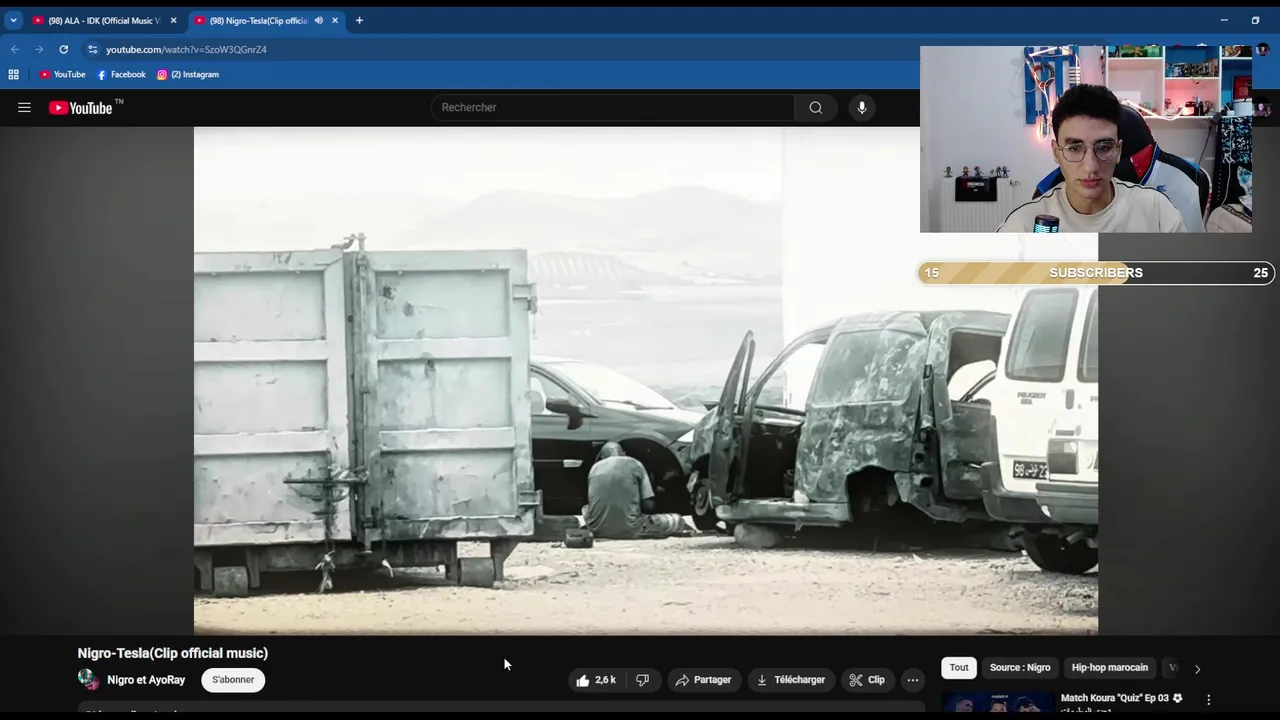Viewport: 1280px width, 720px height.
Task: Select the Source : Nigro chip
Action: point(1020,668)
